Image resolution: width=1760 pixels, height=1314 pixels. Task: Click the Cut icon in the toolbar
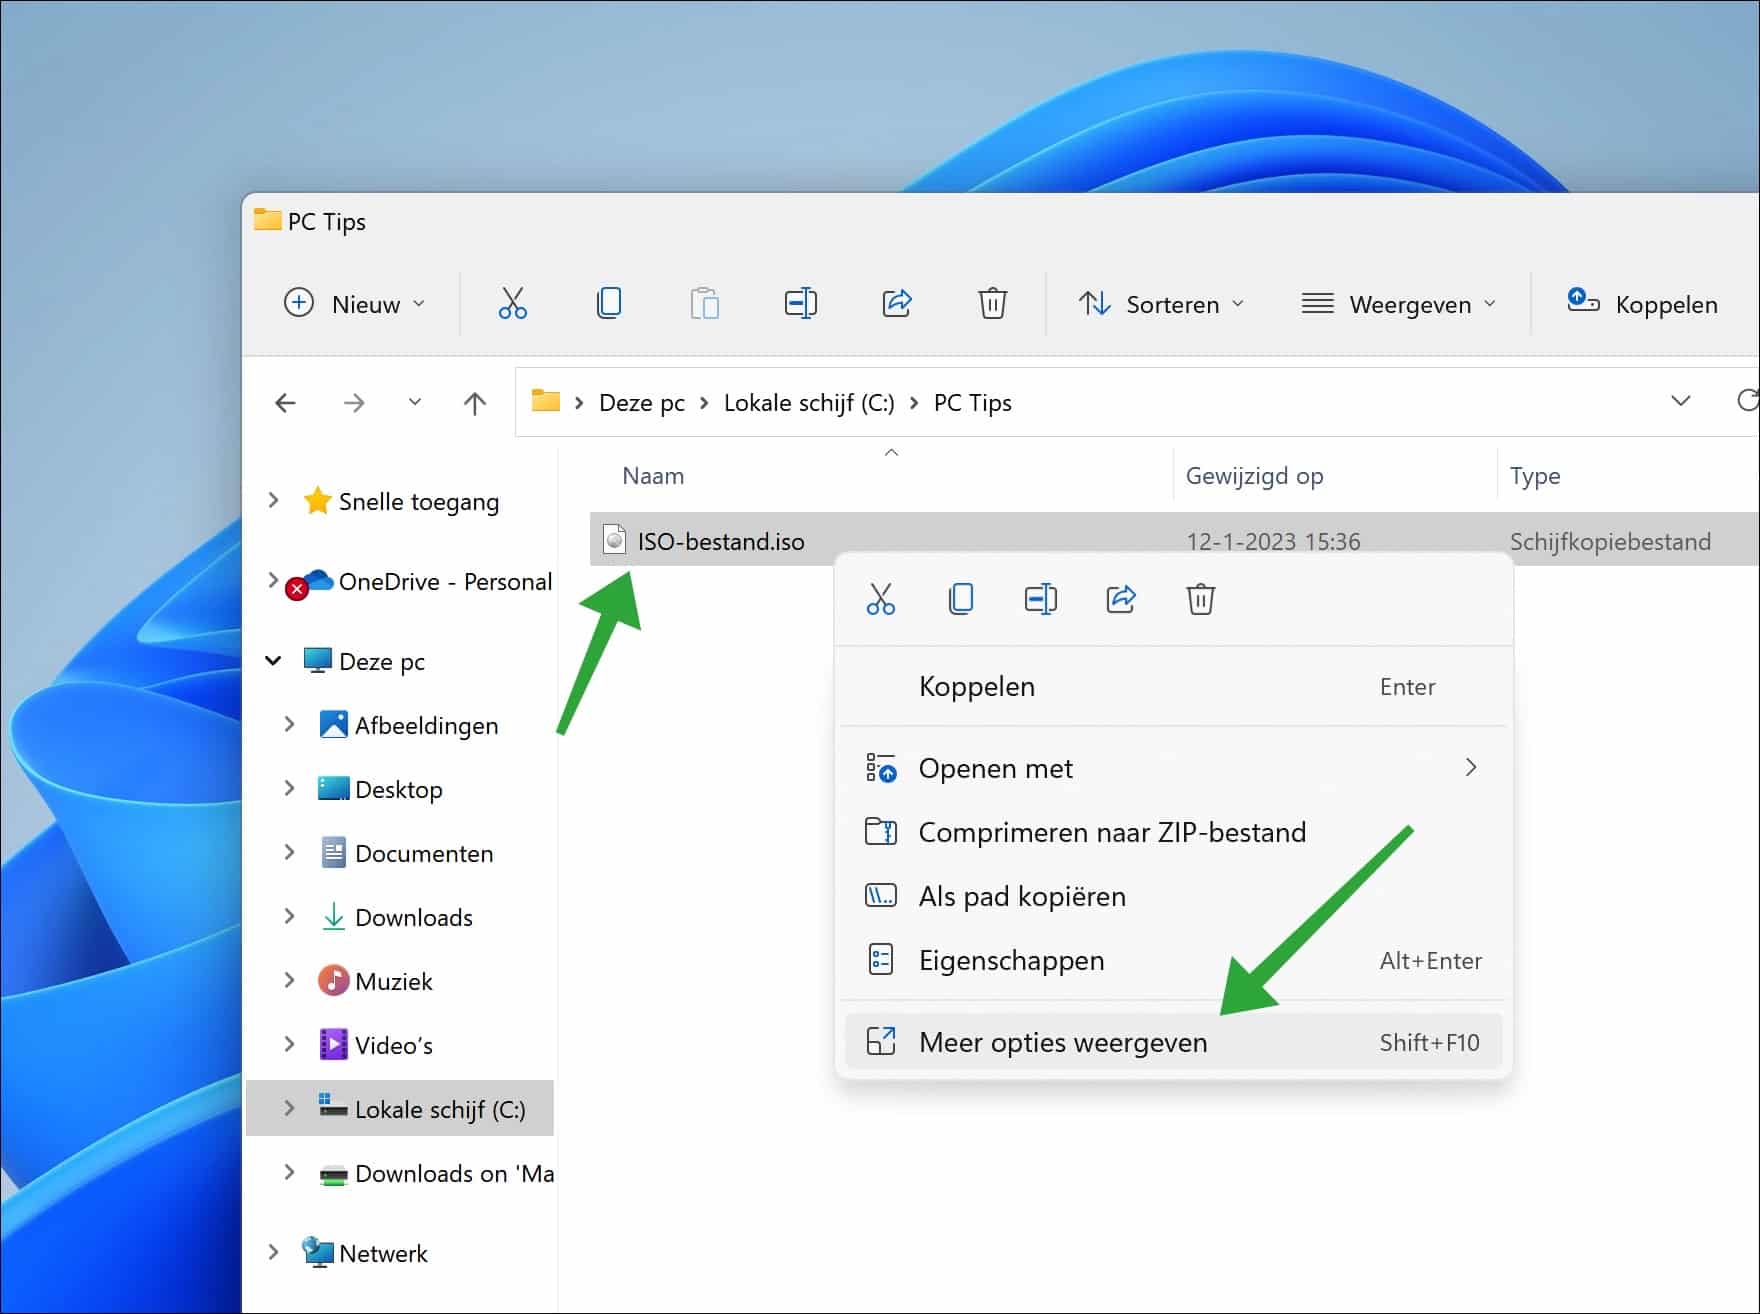(x=512, y=303)
